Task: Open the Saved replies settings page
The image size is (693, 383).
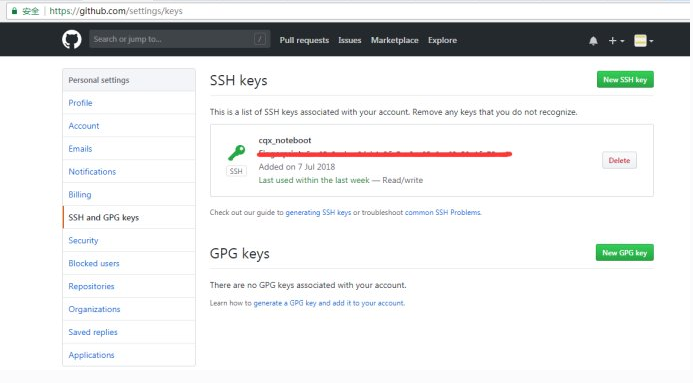Action: (129, 333)
